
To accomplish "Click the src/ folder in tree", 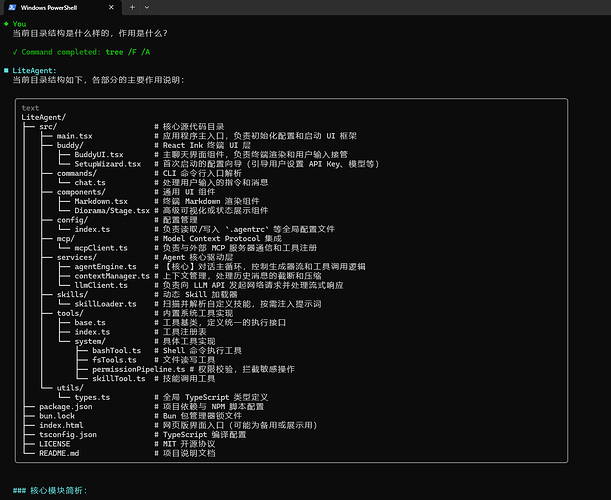I will [x=48, y=126].
